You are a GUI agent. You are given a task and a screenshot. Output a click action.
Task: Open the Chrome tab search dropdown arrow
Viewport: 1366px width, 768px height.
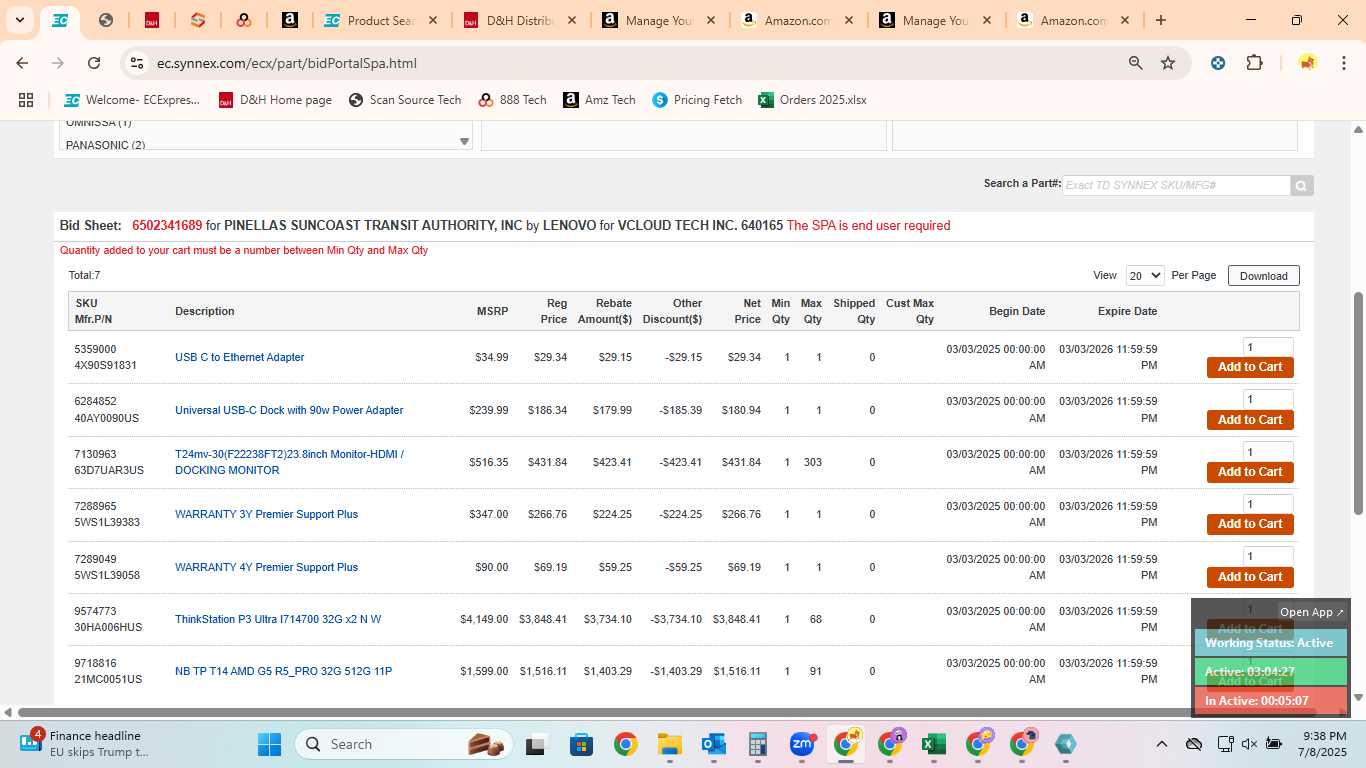pyautogui.click(x=19, y=20)
